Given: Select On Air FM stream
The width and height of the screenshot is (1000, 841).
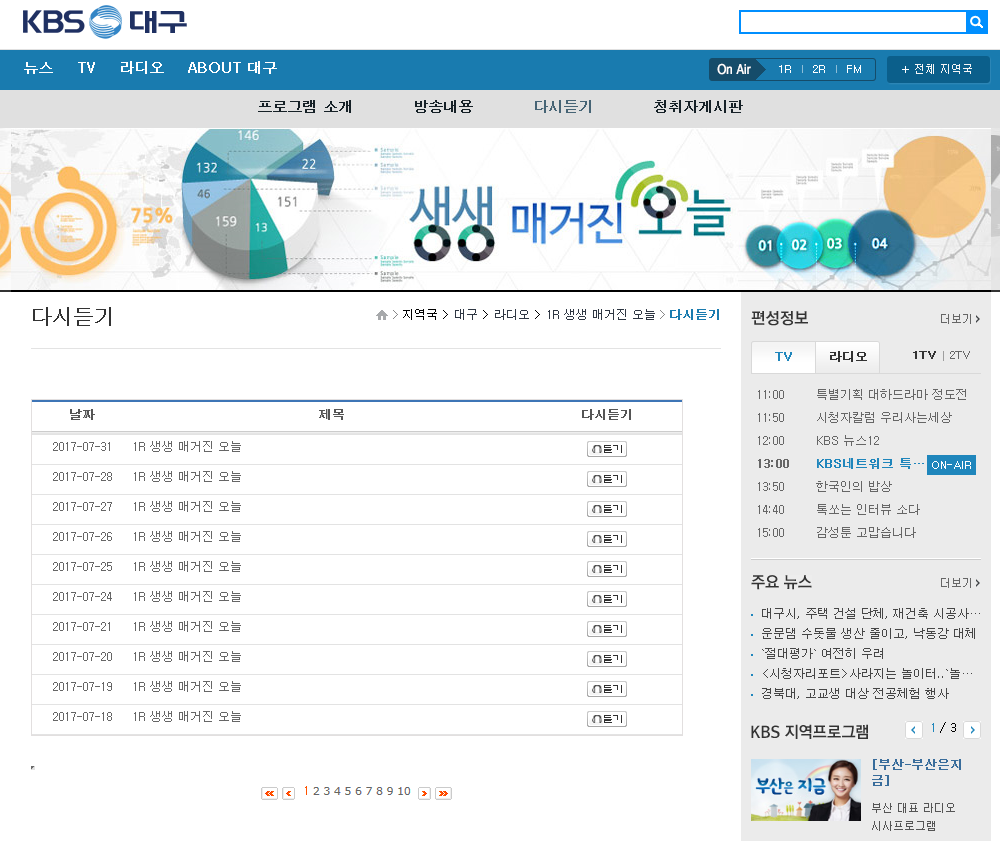Looking at the screenshot, I should tap(854, 69).
